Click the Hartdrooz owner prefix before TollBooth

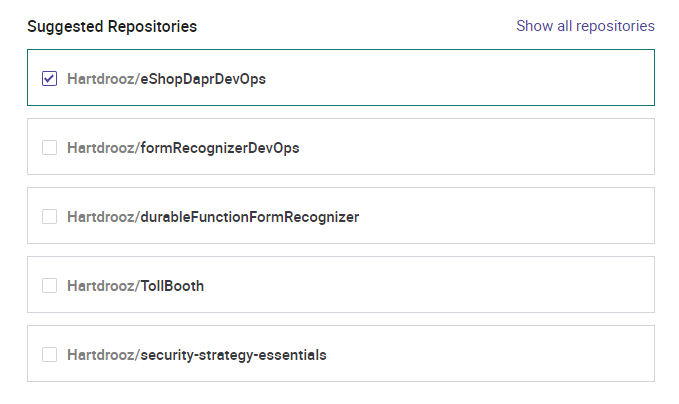tap(98, 286)
